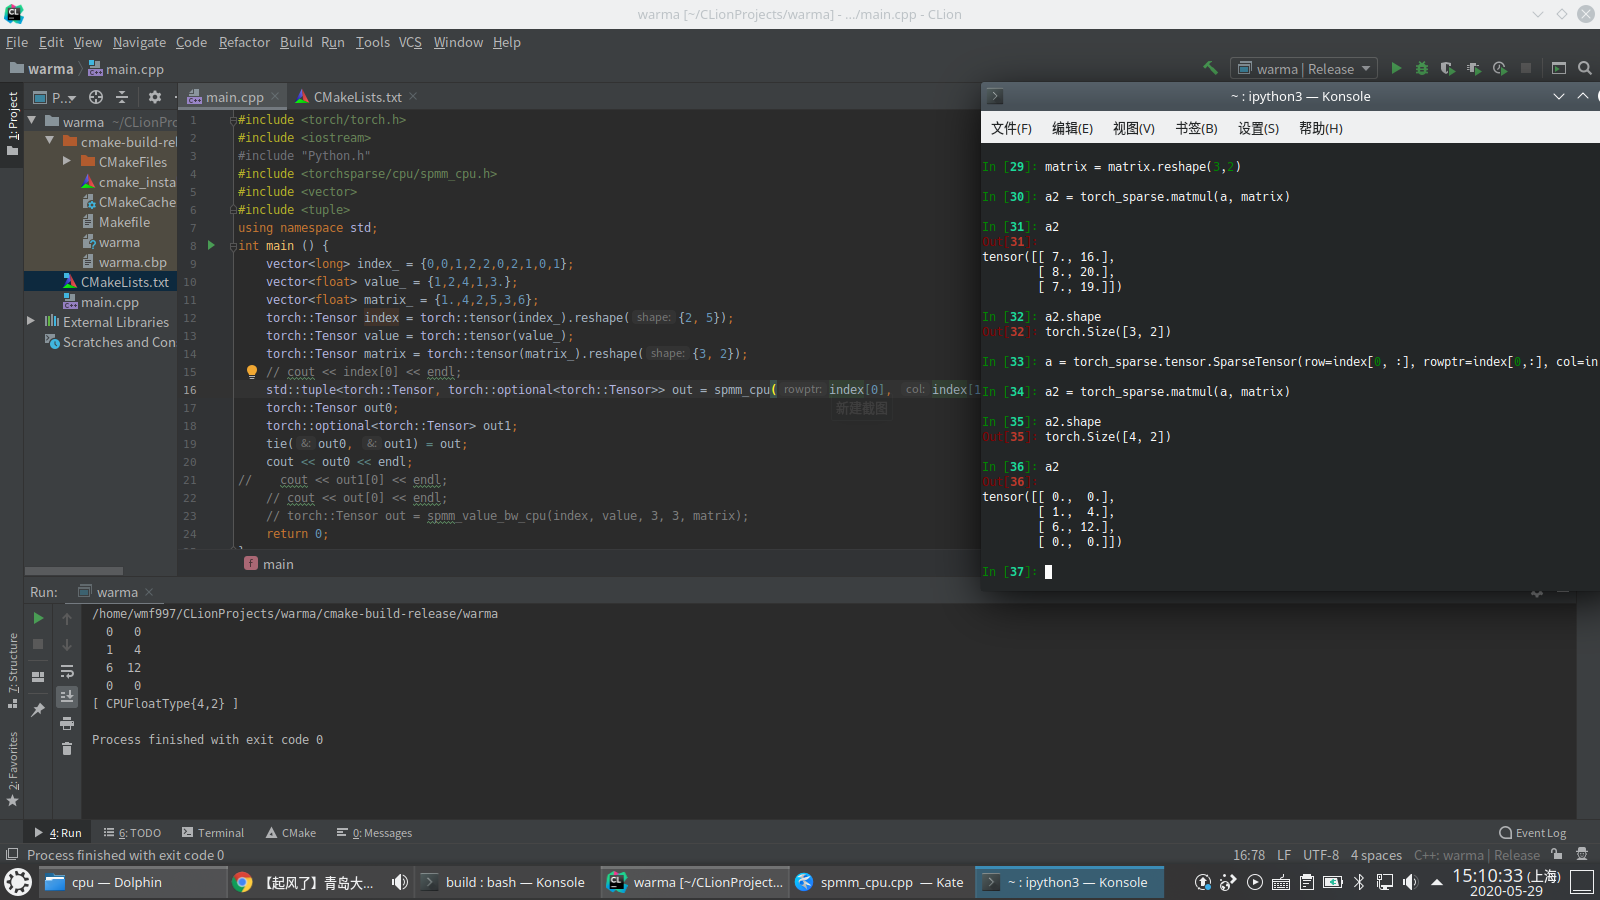Toggle the 1: Project side panel
The image size is (1600, 900).
(13, 124)
